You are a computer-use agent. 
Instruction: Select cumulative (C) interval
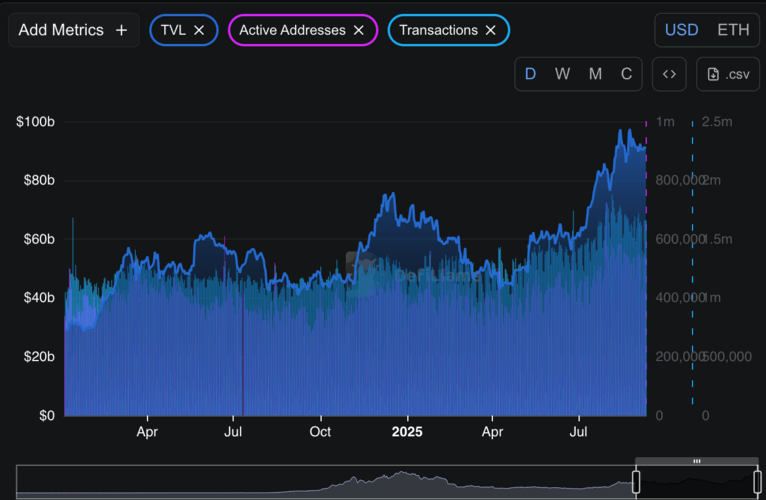[626, 74]
